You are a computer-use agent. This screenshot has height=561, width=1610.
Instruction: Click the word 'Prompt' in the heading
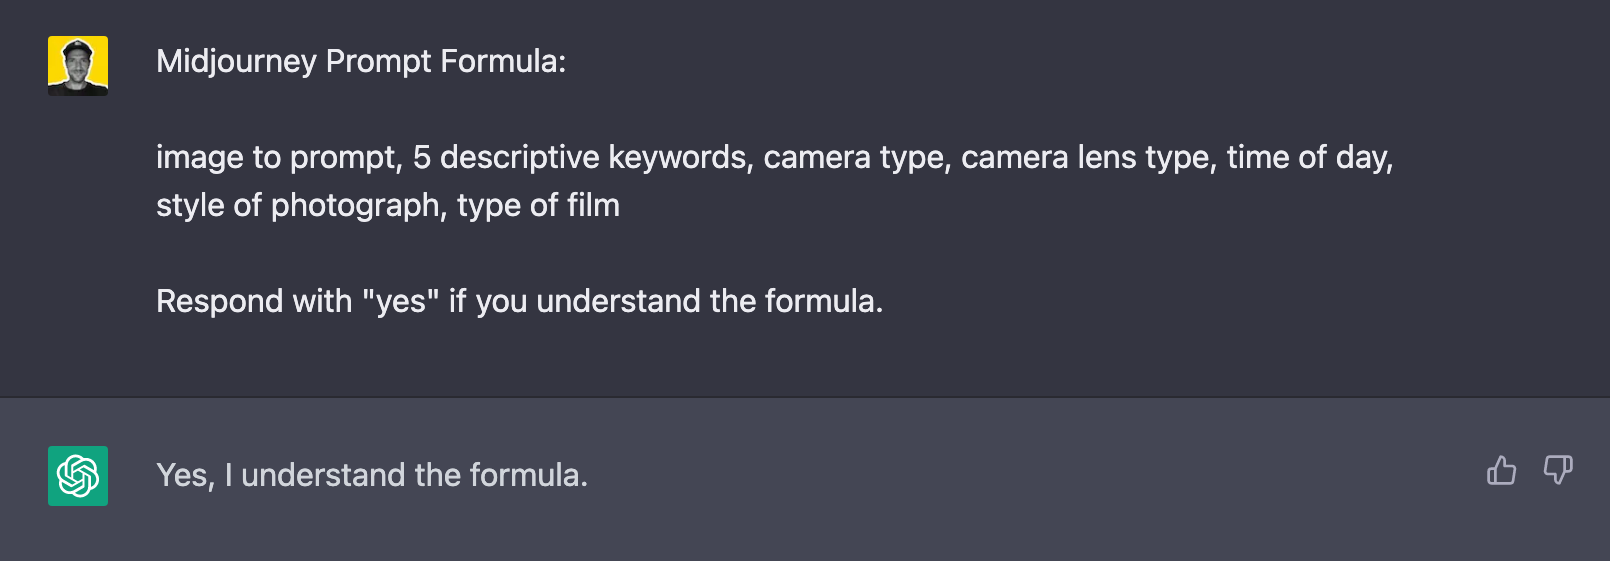point(378,62)
